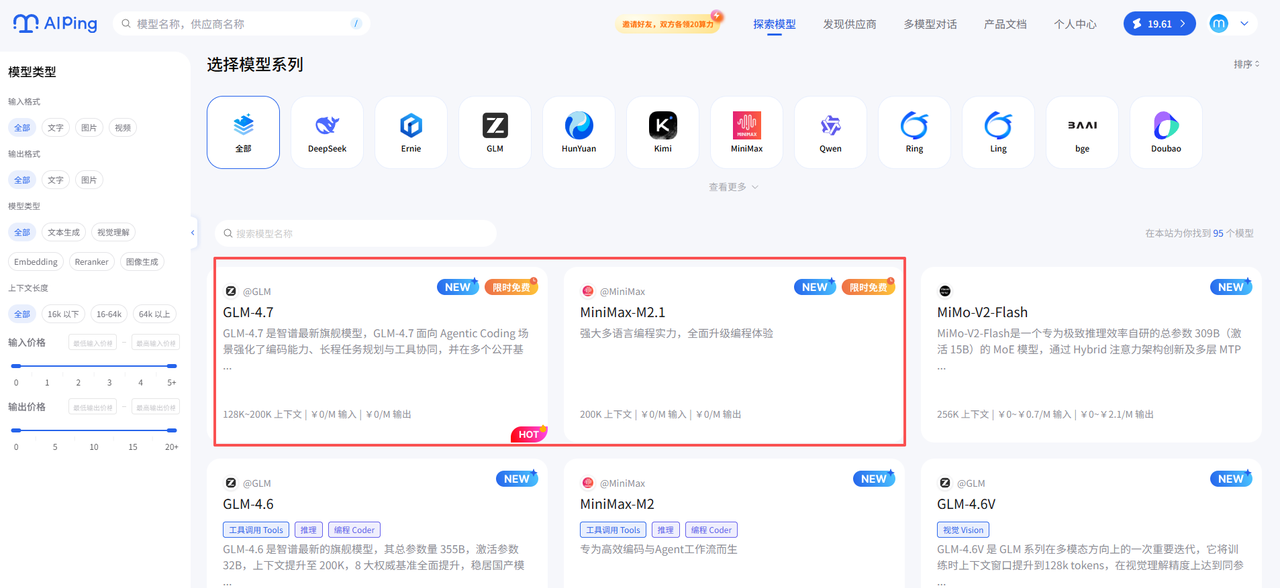1280x588 pixels.
Task: Open the GLM-4.7 model title
Action: [x=248, y=312]
